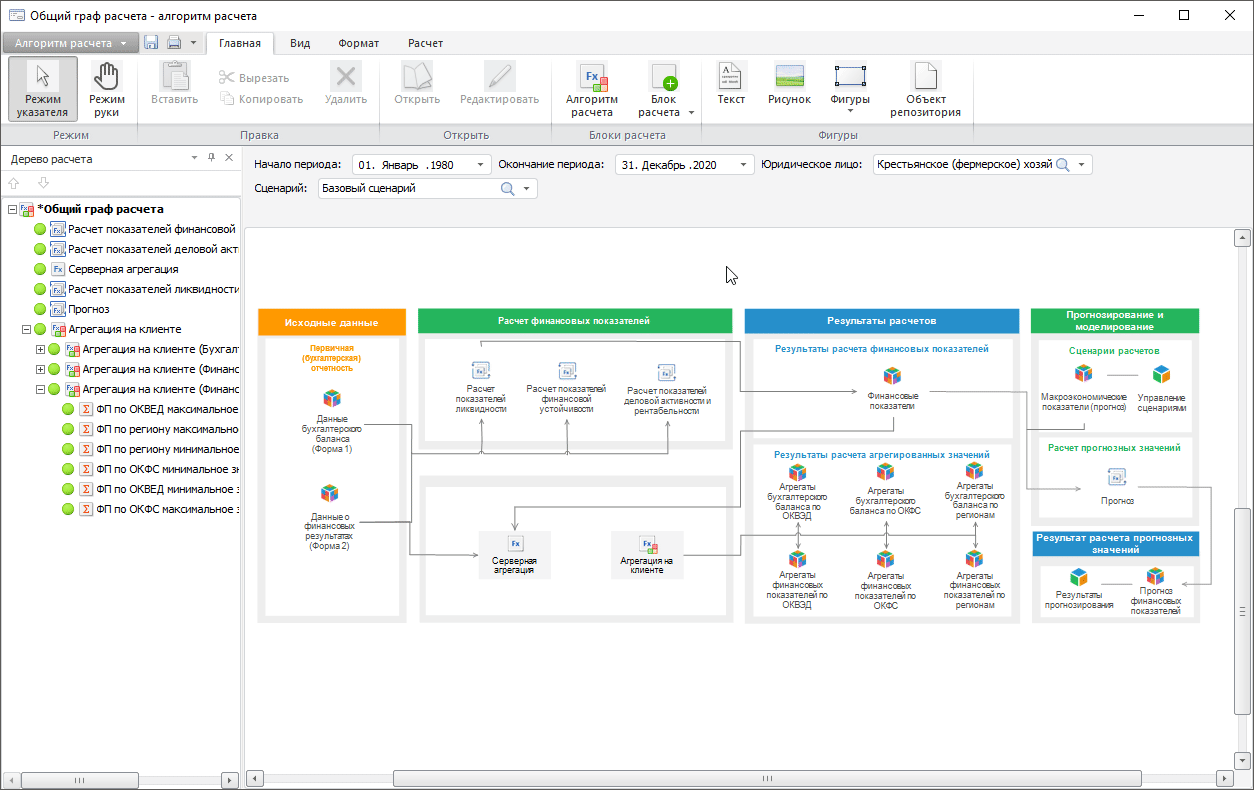
Task: Click the diagram's vertical scrollbar thumb
Action: pos(1242,610)
